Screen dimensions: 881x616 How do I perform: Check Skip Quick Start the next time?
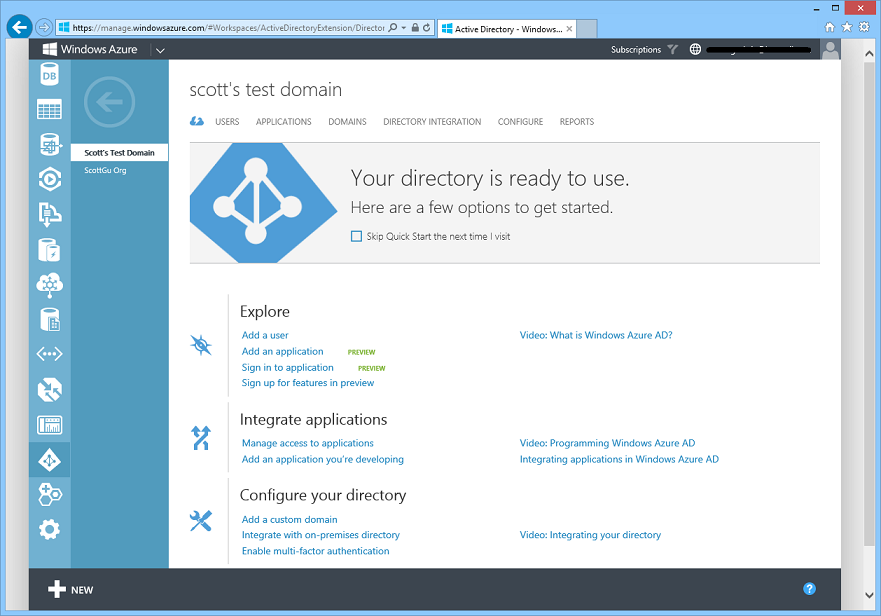coord(356,236)
